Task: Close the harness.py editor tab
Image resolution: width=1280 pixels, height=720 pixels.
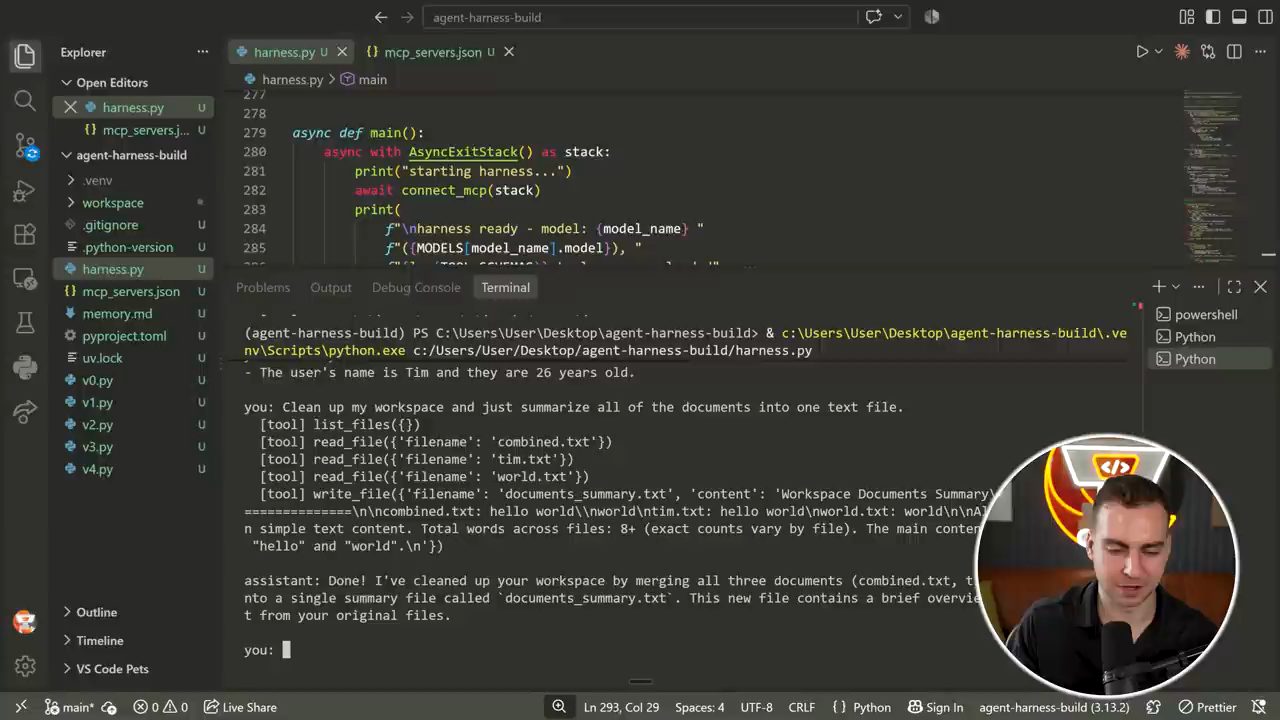Action: [342, 52]
